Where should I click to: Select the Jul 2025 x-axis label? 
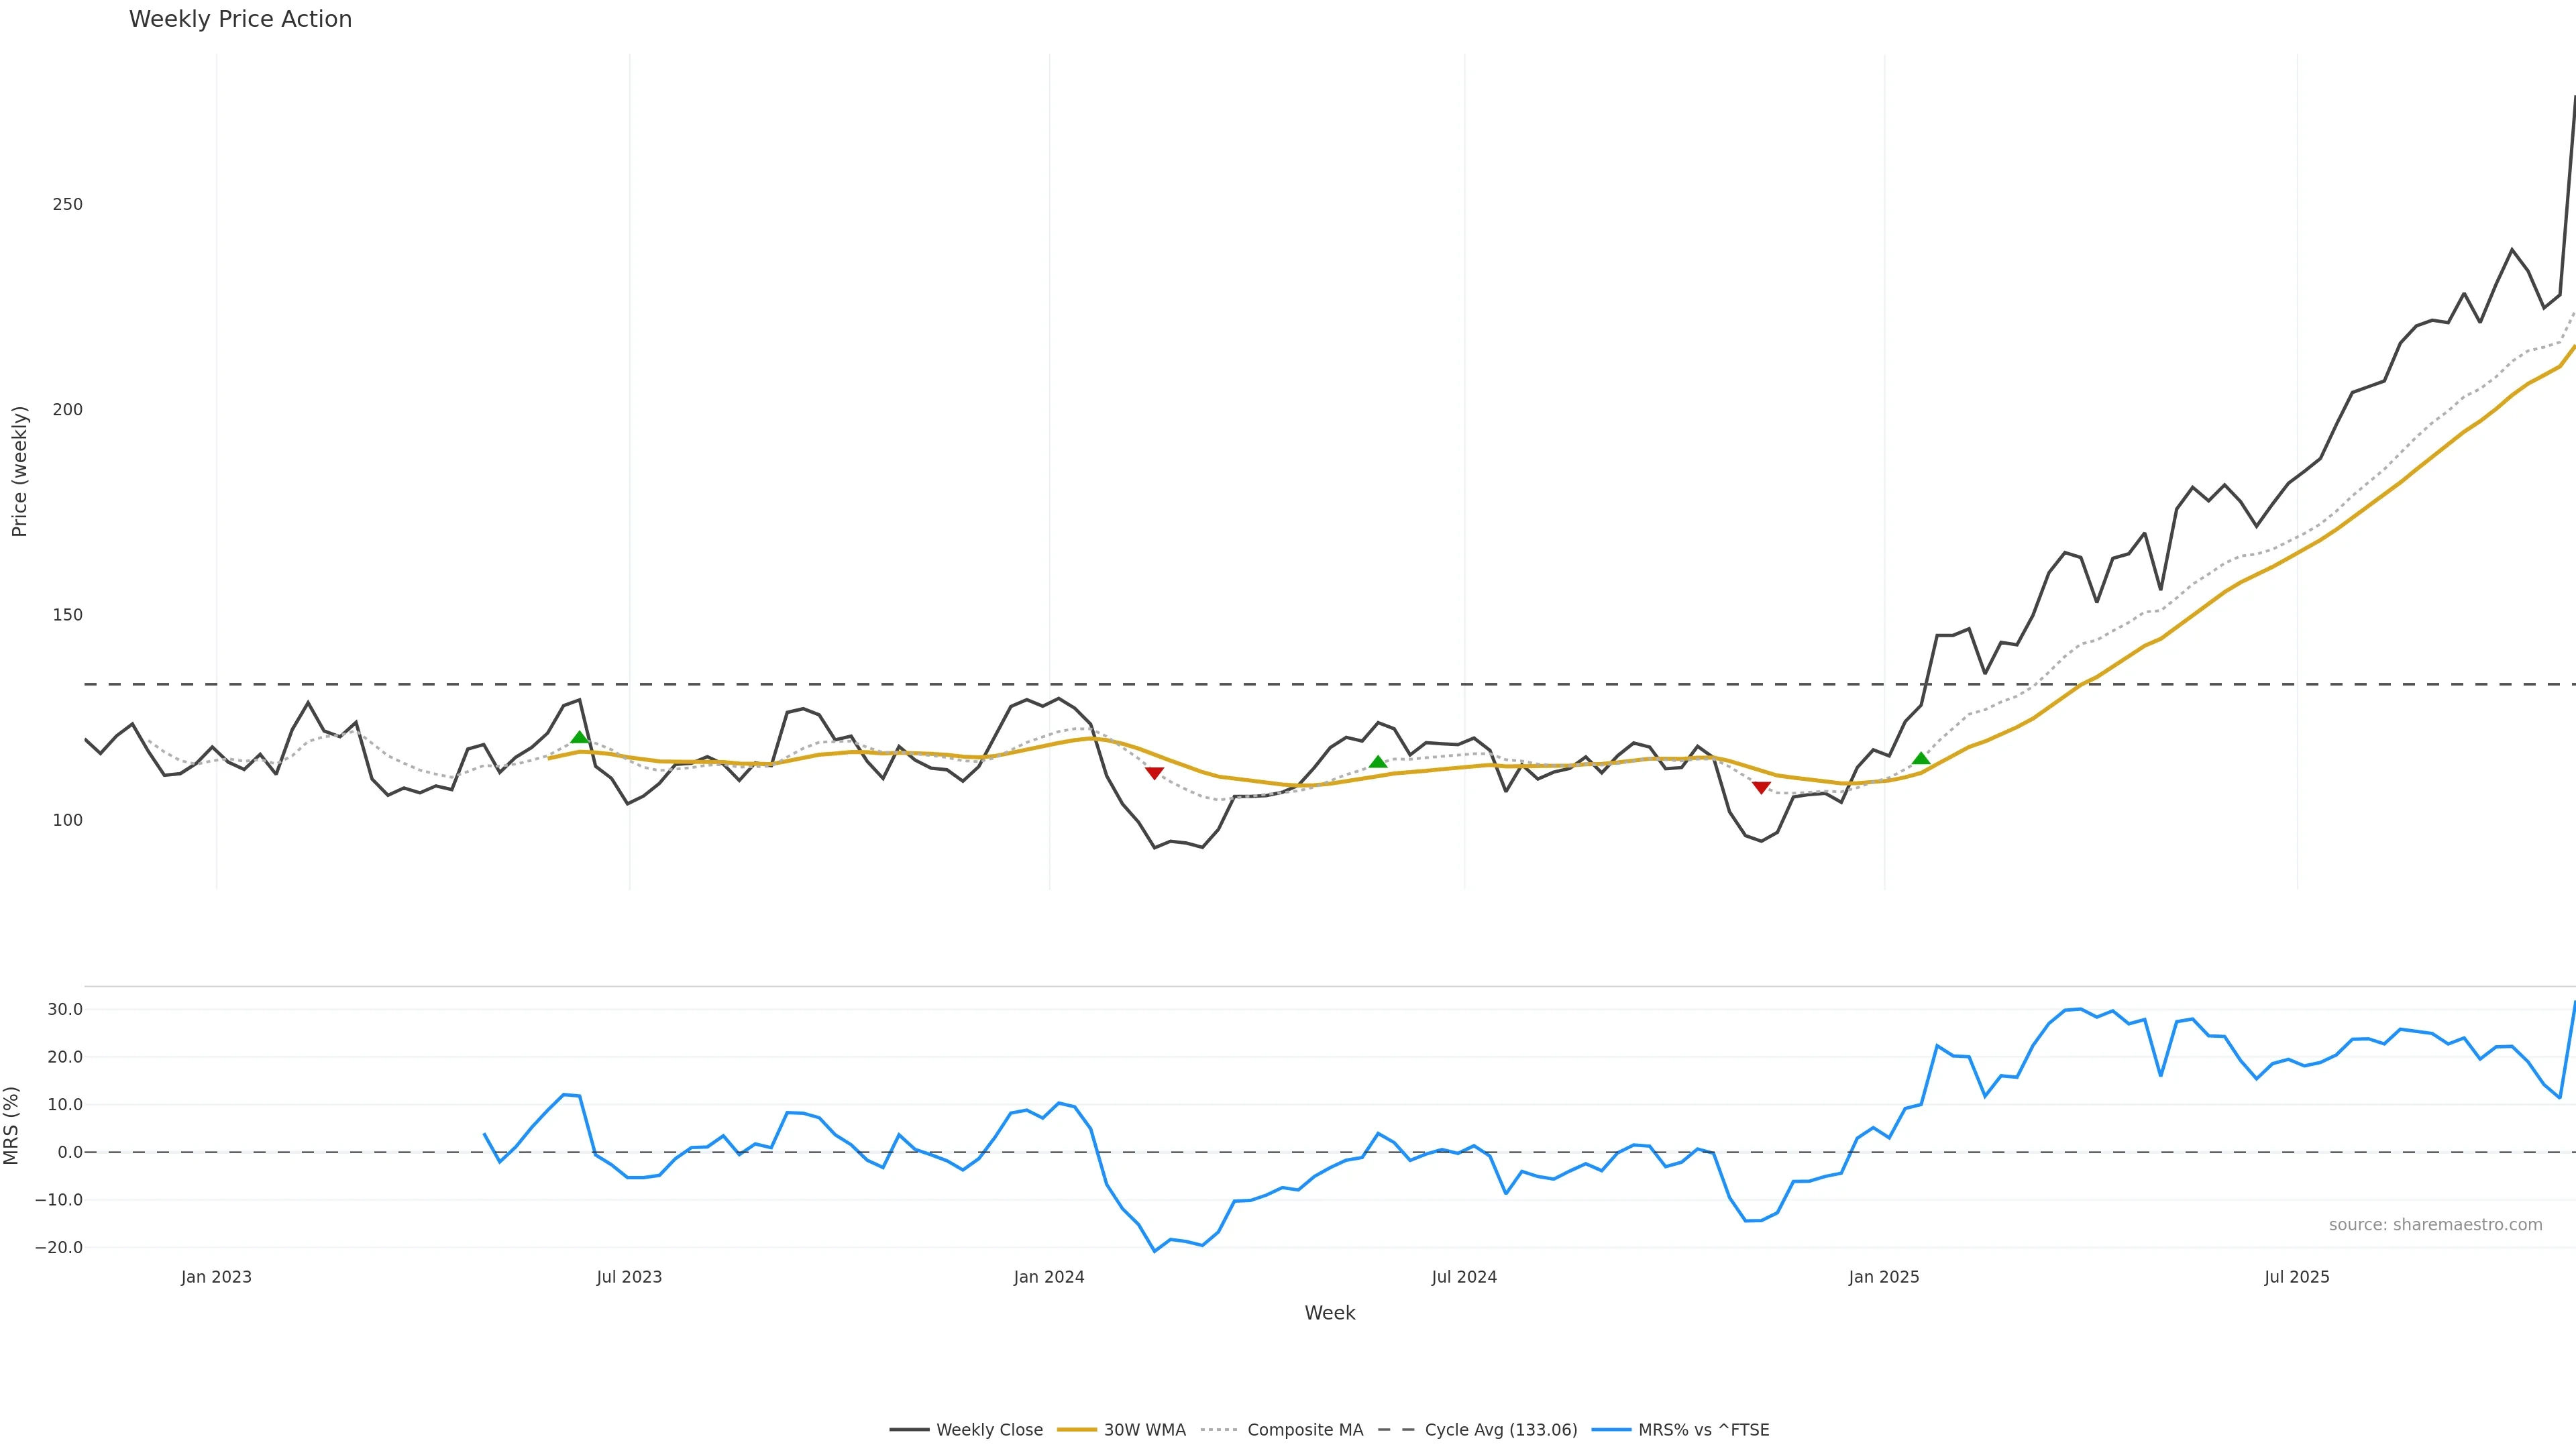pos(2296,1277)
